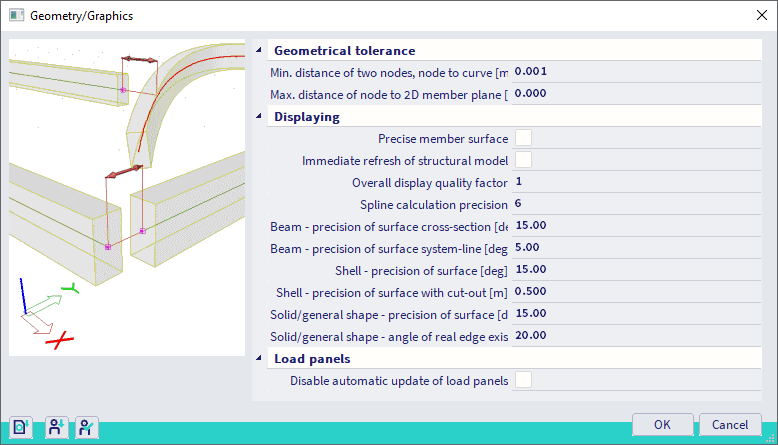Edit Max. distance of node to 2D member plane value

pyautogui.click(x=636, y=94)
